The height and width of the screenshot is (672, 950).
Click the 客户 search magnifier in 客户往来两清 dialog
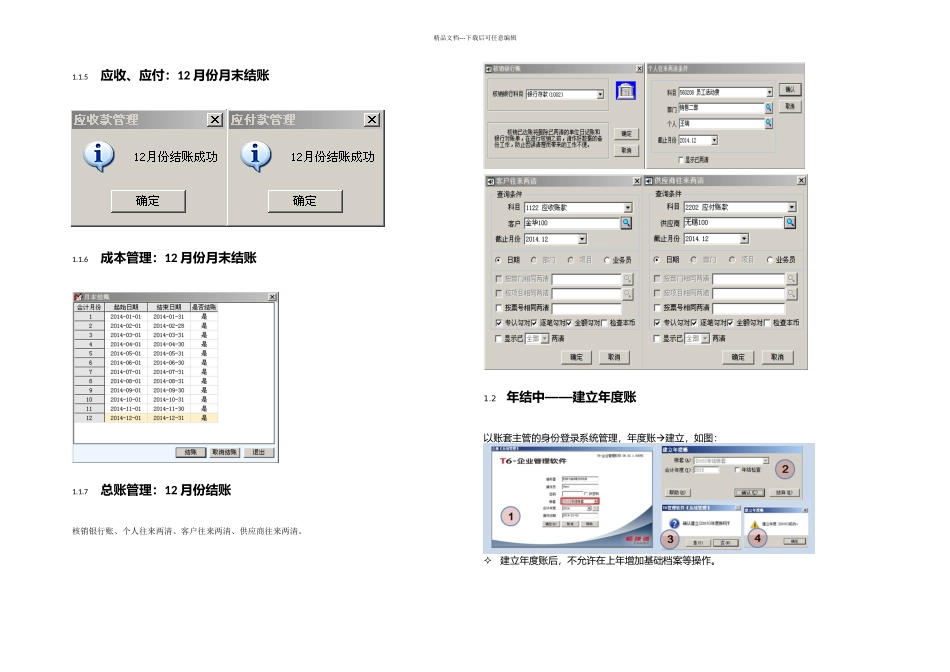[626, 223]
